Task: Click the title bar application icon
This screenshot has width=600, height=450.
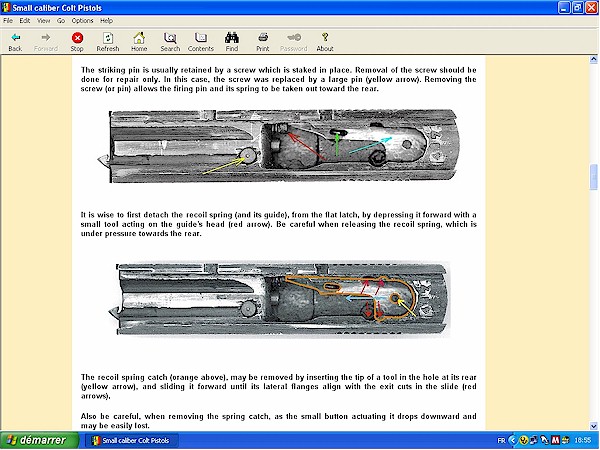Action: (x=6, y=8)
